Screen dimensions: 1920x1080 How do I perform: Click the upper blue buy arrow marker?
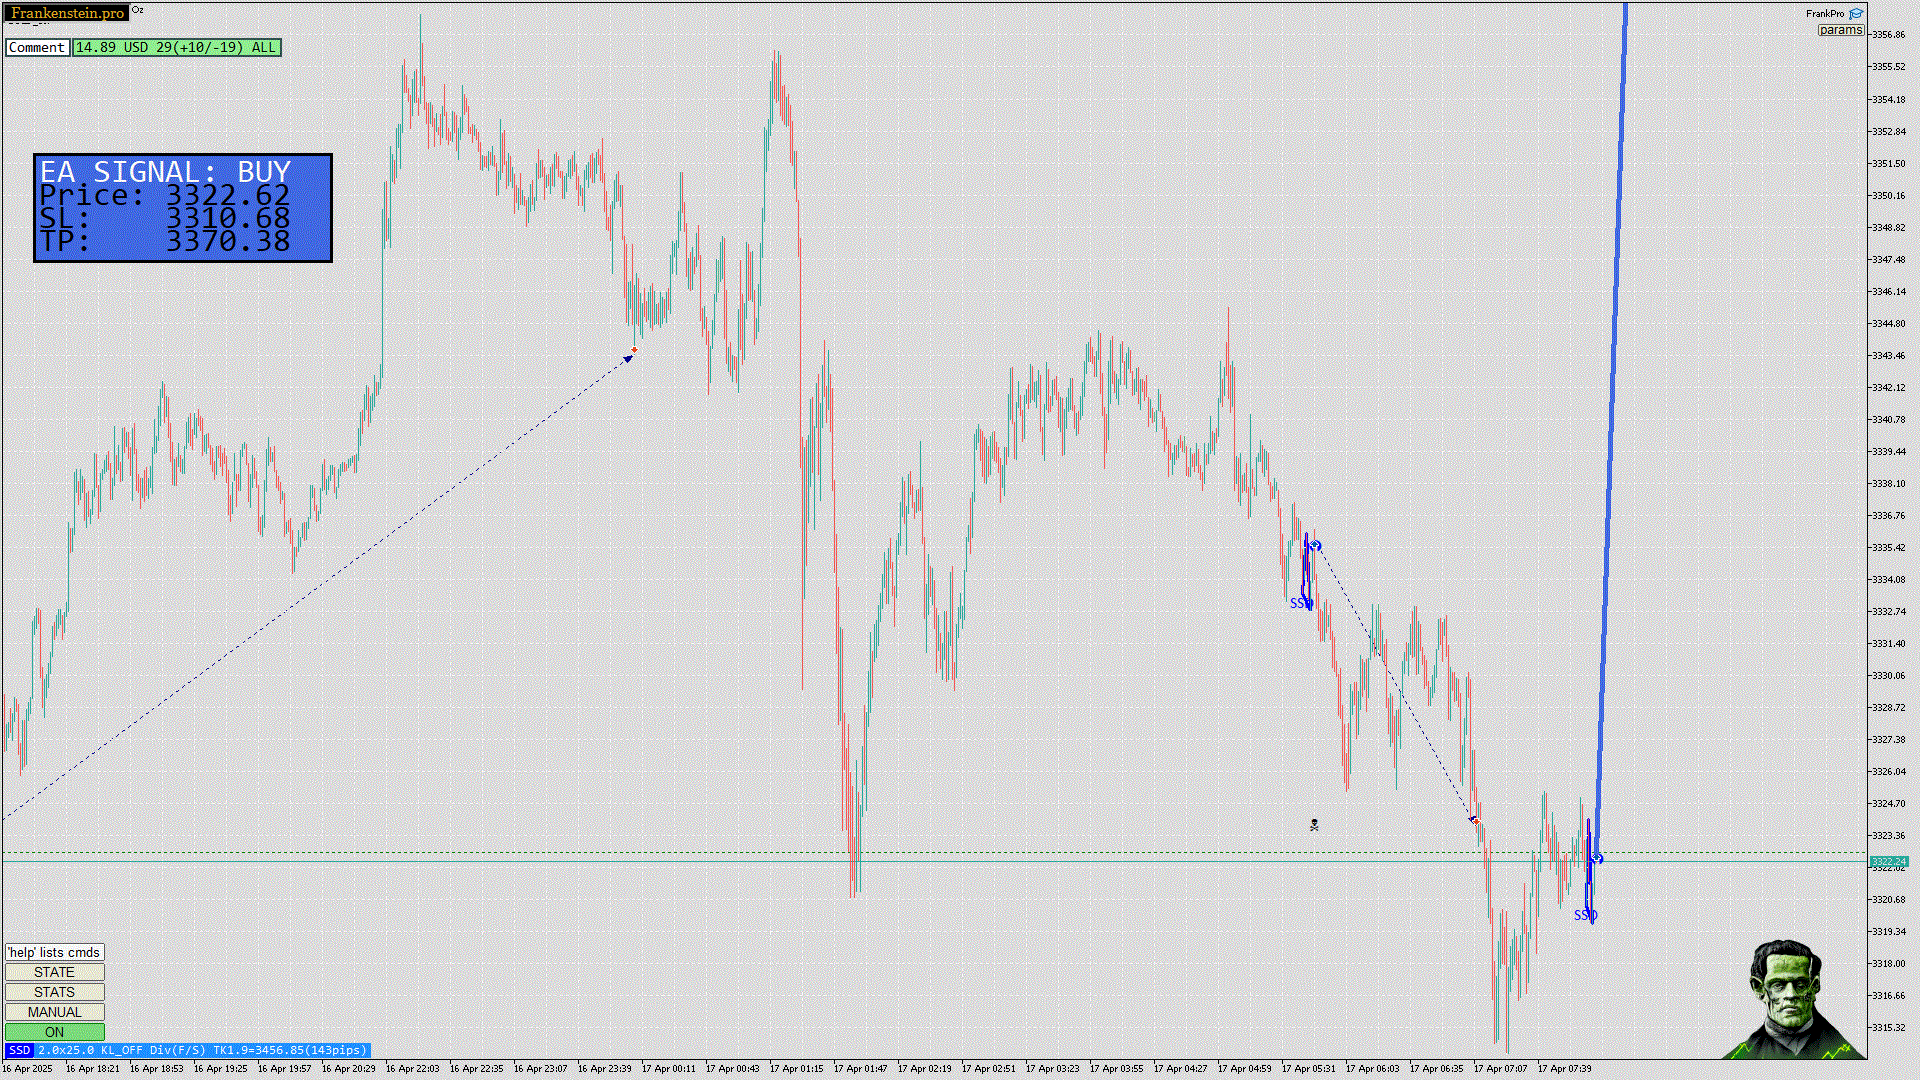[x=1316, y=546]
